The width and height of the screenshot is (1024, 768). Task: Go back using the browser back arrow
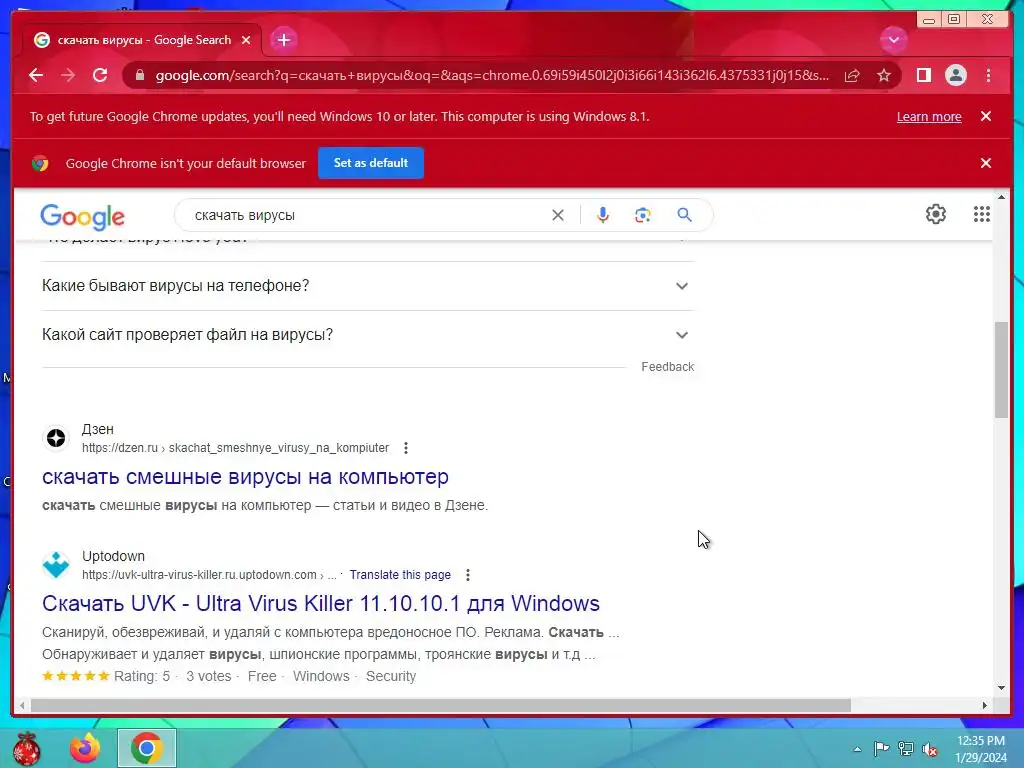point(36,75)
